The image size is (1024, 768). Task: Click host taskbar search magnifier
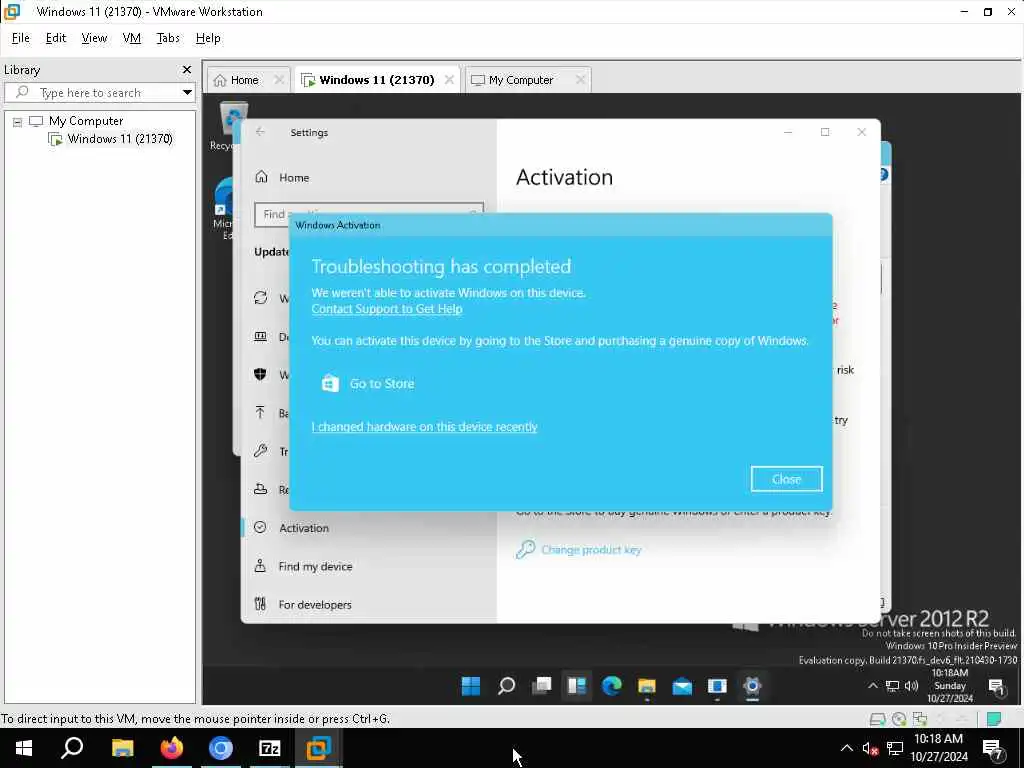[72, 748]
